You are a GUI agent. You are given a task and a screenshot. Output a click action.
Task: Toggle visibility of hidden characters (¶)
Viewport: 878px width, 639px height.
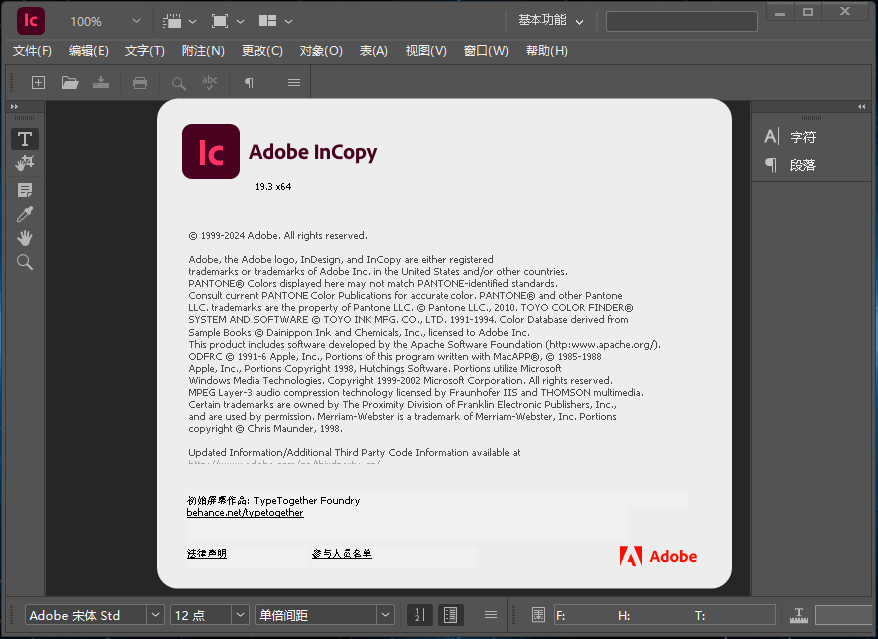(x=248, y=83)
